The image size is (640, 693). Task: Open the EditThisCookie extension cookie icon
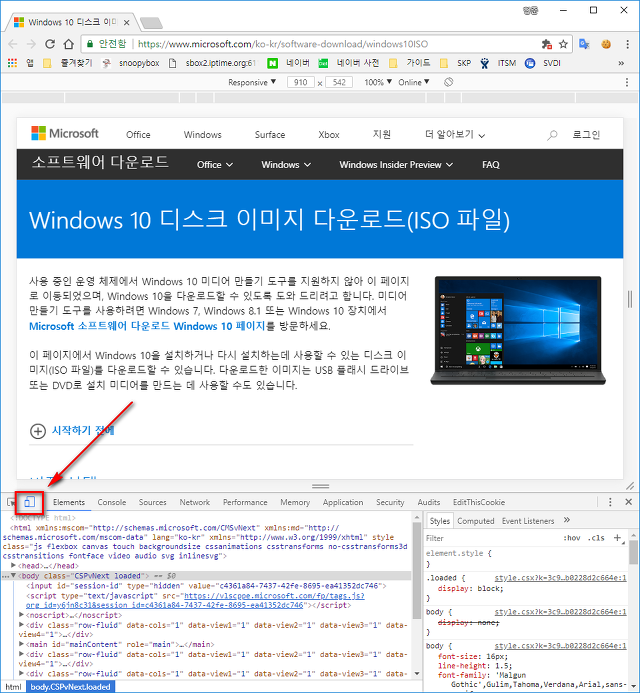606,44
